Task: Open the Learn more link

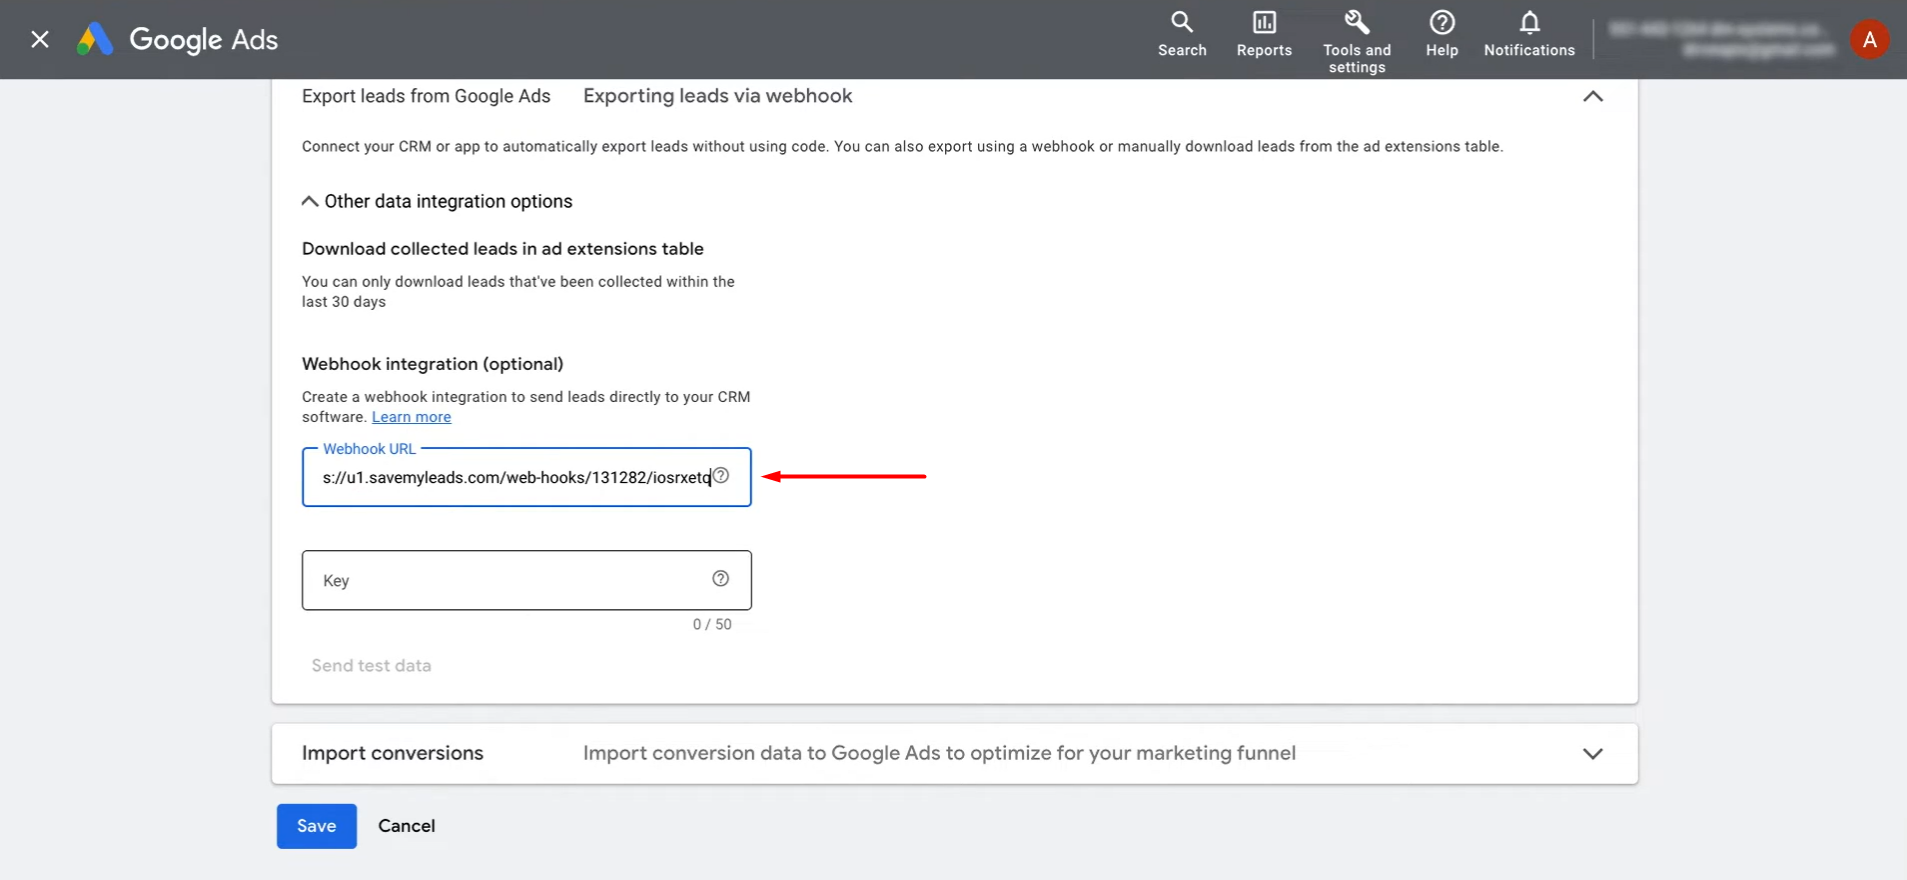Action: point(411,417)
